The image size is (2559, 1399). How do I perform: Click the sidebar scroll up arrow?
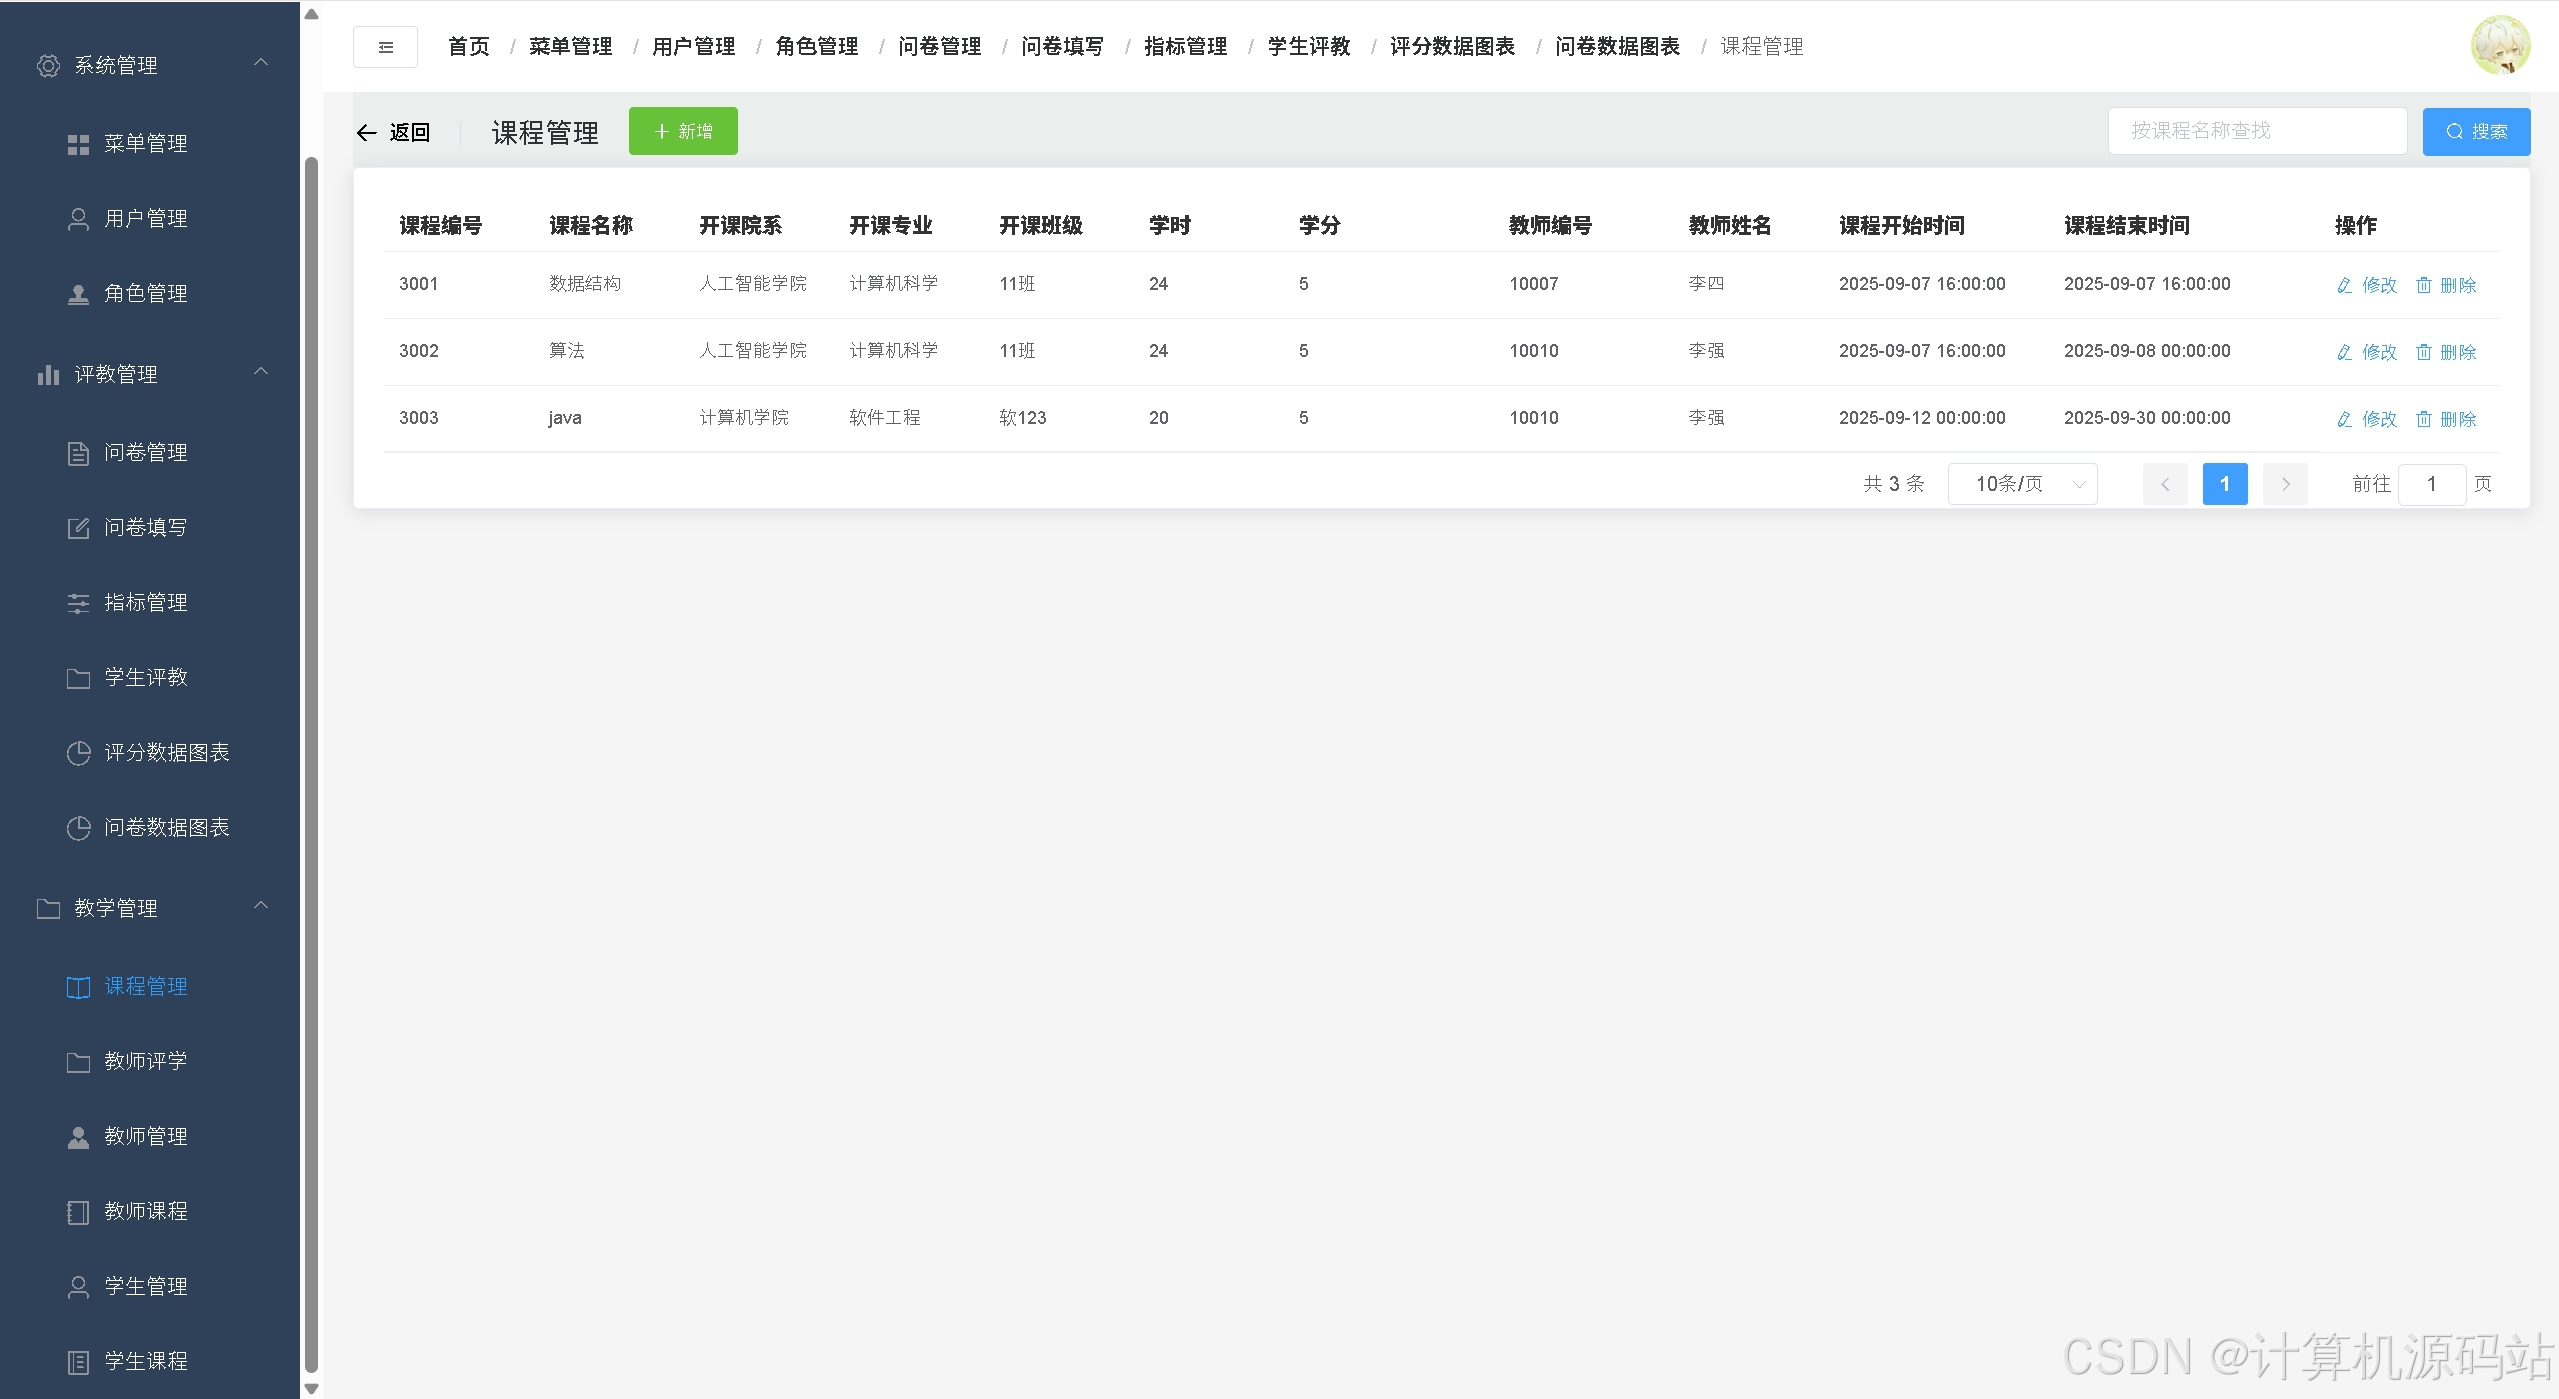tap(311, 14)
